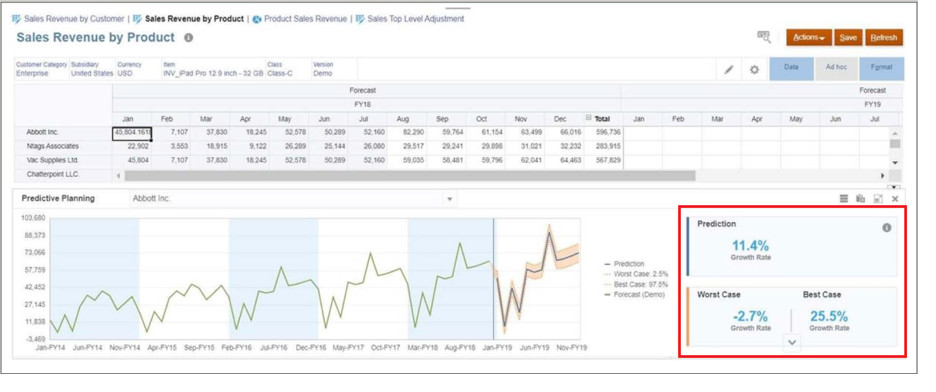Viewport: 936px width, 392px height.
Task: Click the Refresh button
Action: 883,38
